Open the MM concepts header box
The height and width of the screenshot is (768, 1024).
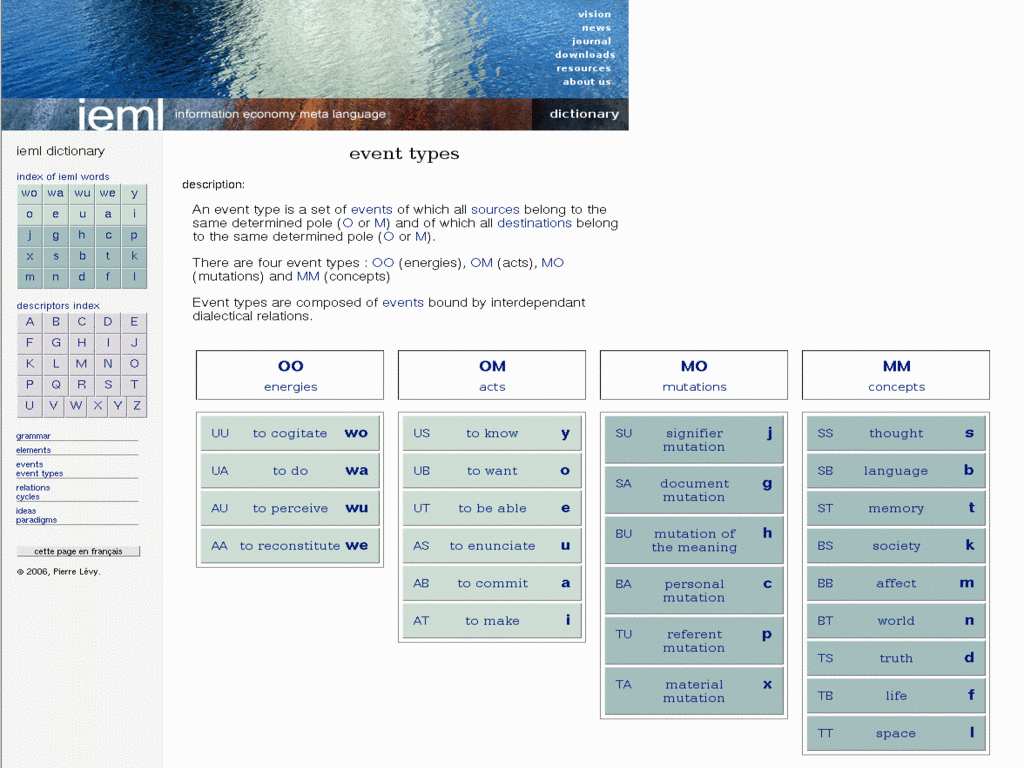tap(896, 375)
